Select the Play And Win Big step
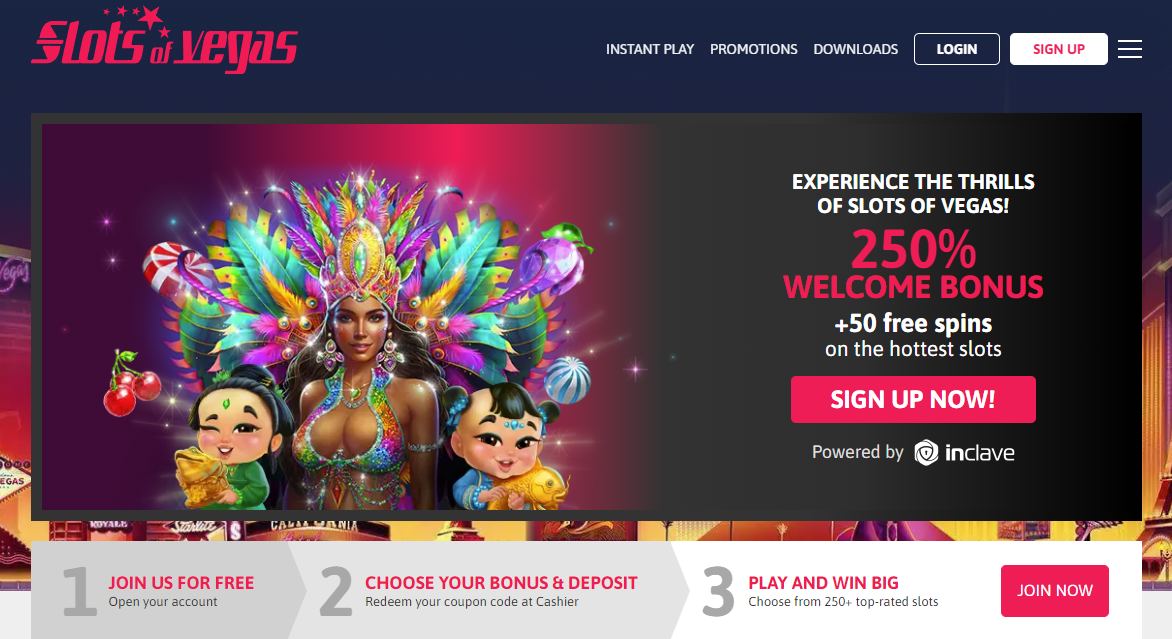The width and height of the screenshot is (1172, 639). (843, 590)
